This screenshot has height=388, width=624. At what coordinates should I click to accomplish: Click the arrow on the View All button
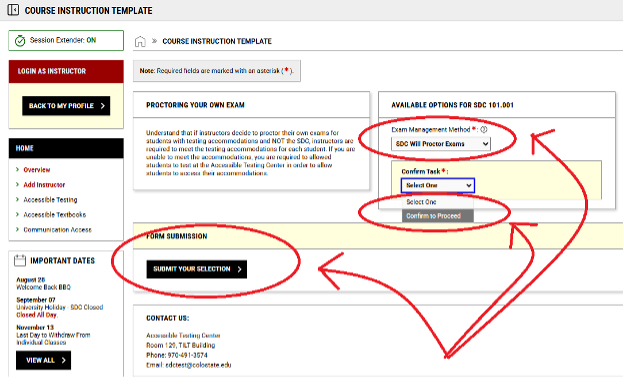tap(63, 360)
